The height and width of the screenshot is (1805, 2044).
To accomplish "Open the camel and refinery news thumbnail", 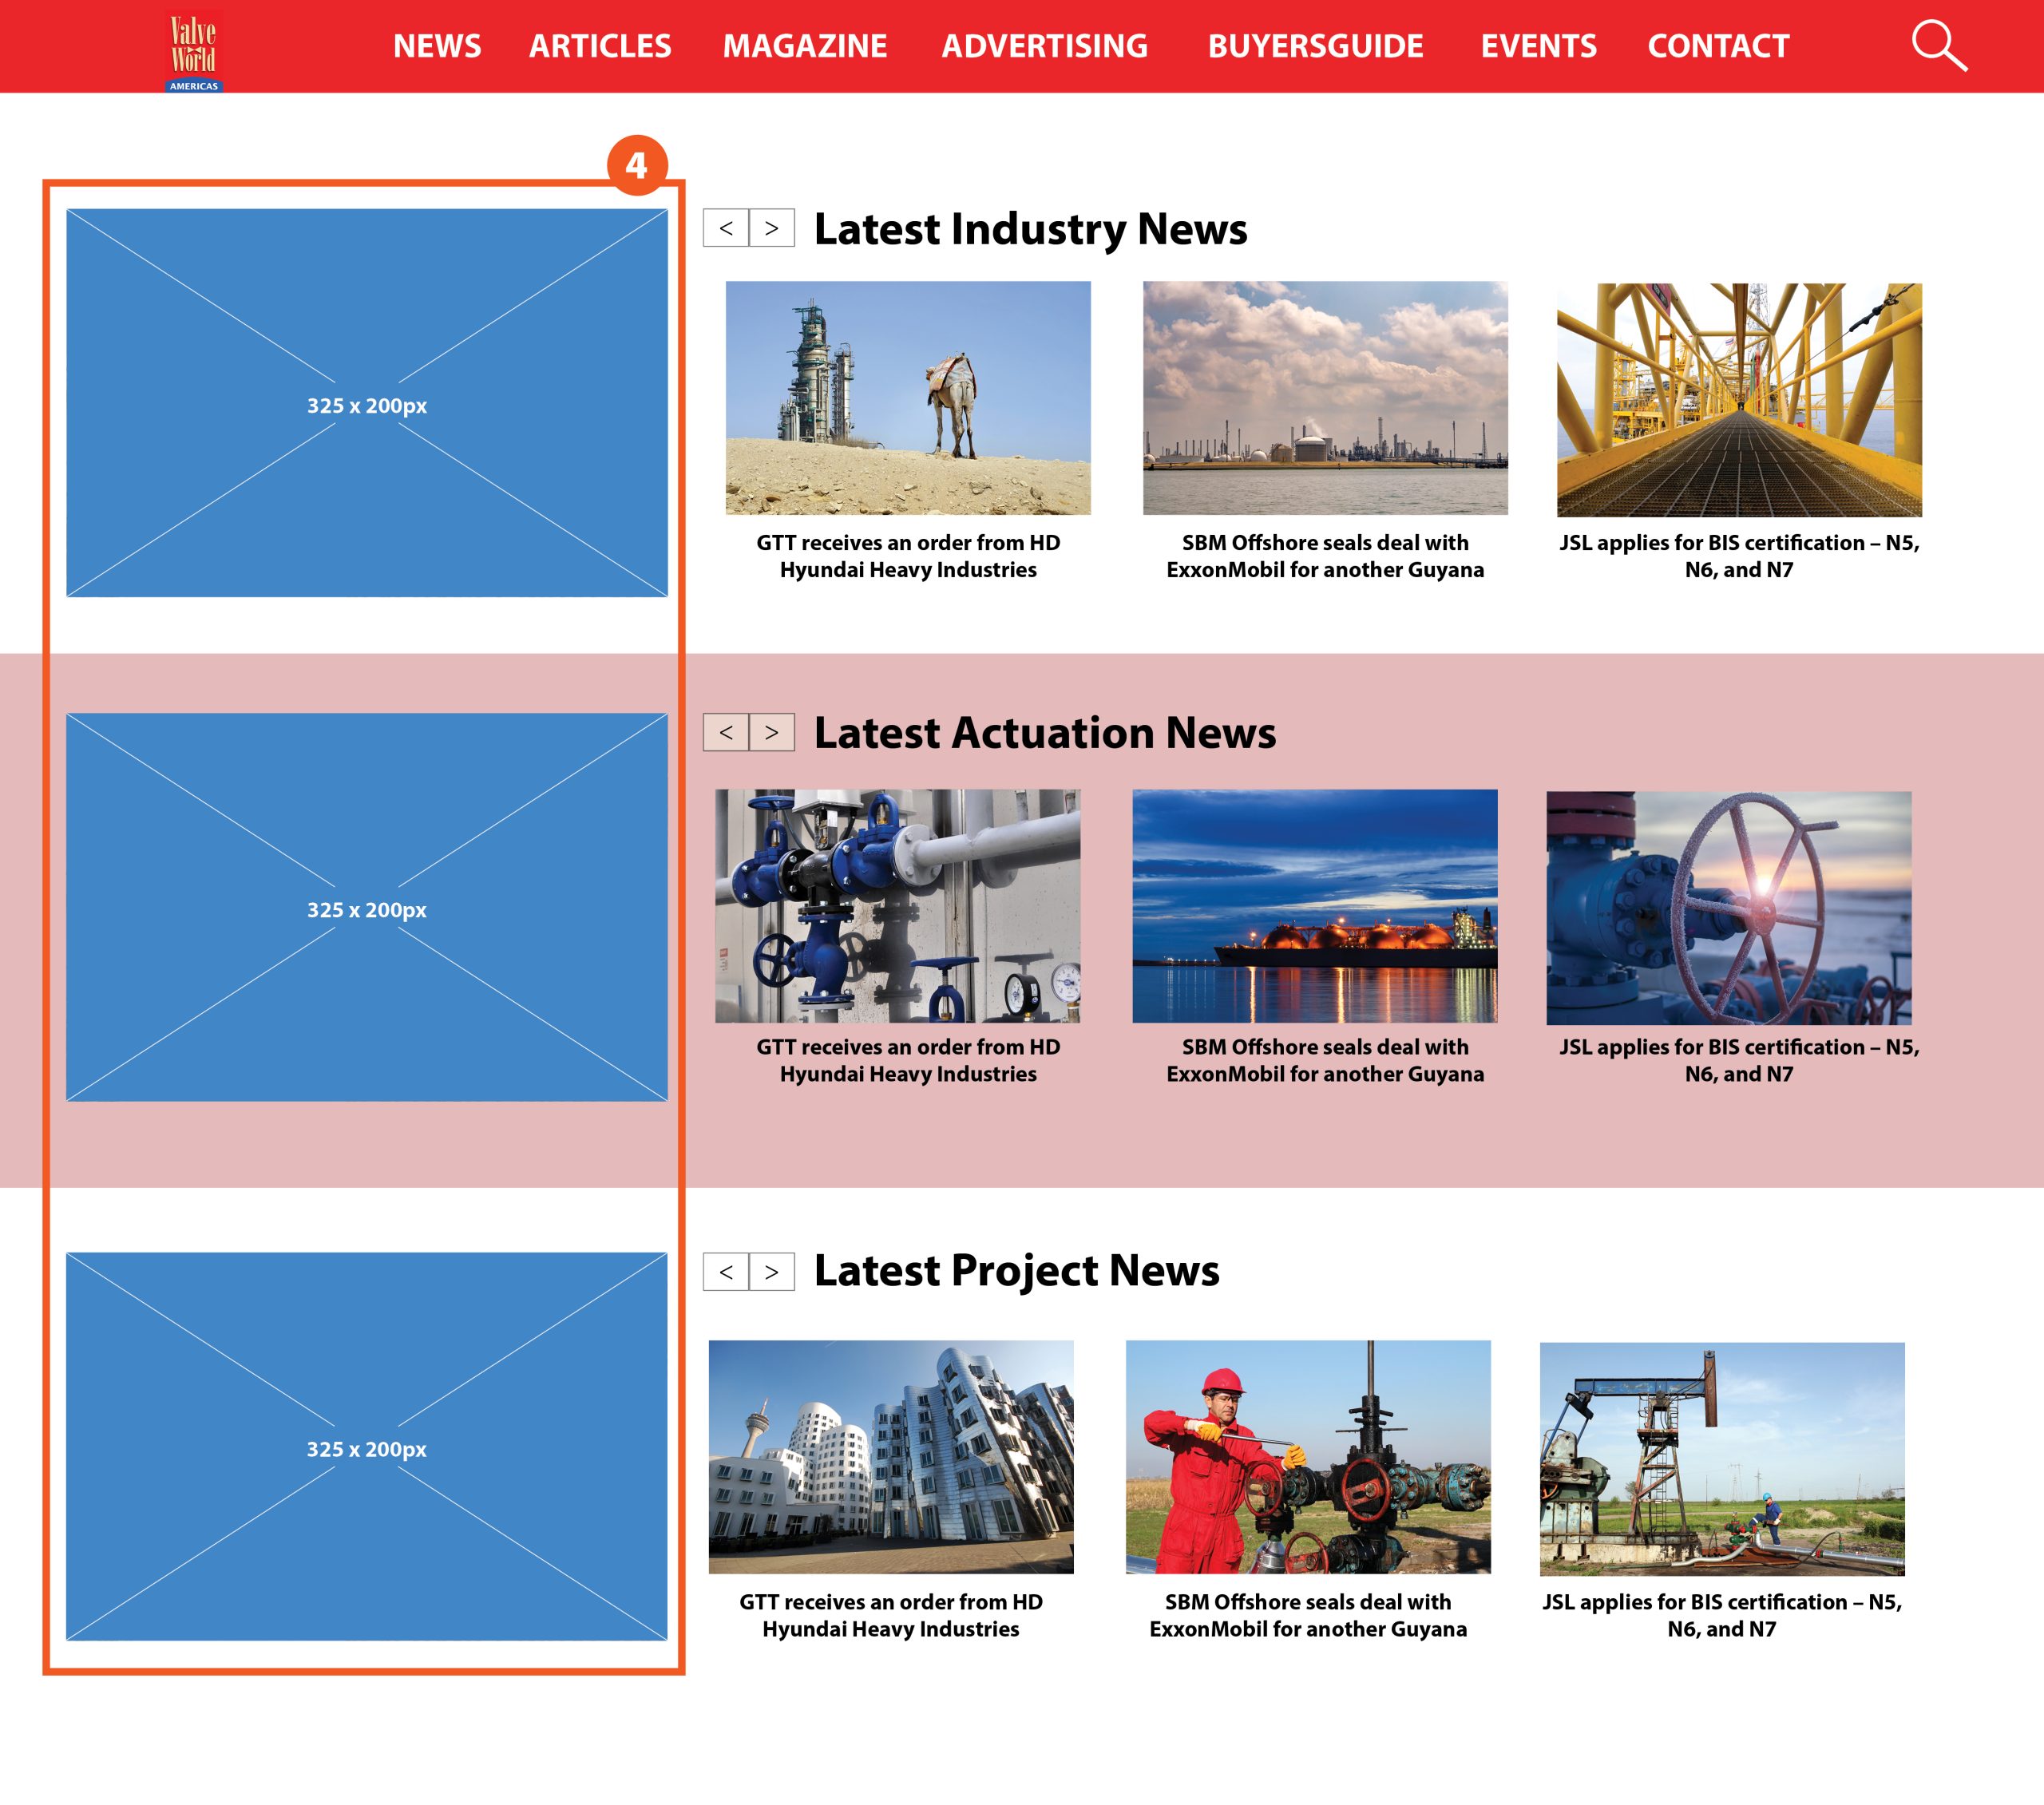I will 908,398.
